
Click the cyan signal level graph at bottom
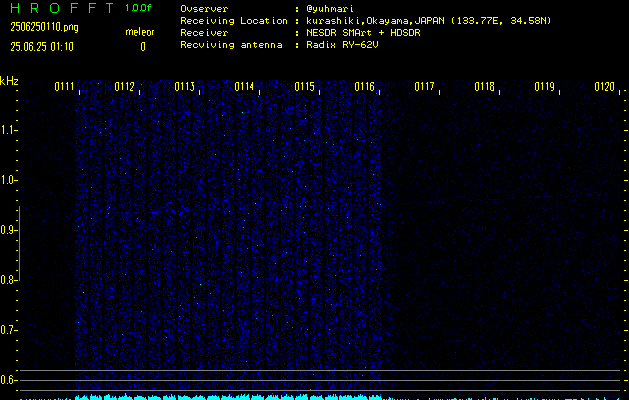pyautogui.click(x=321, y=397)
